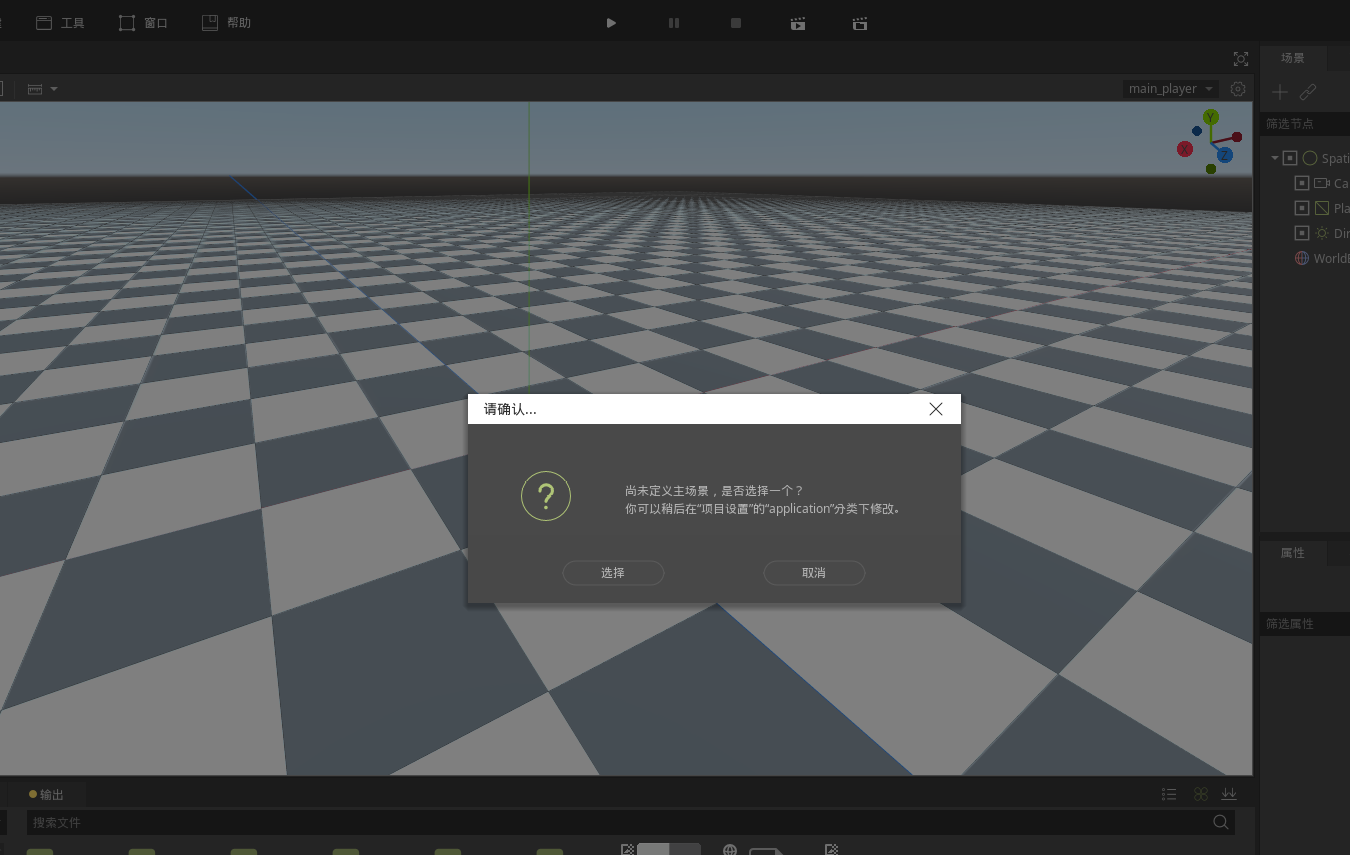This screenshot has width=1350, height=855.
Task: Toggle visibility box of the DirectionalLight node
Action: [x=1302, y=233]
